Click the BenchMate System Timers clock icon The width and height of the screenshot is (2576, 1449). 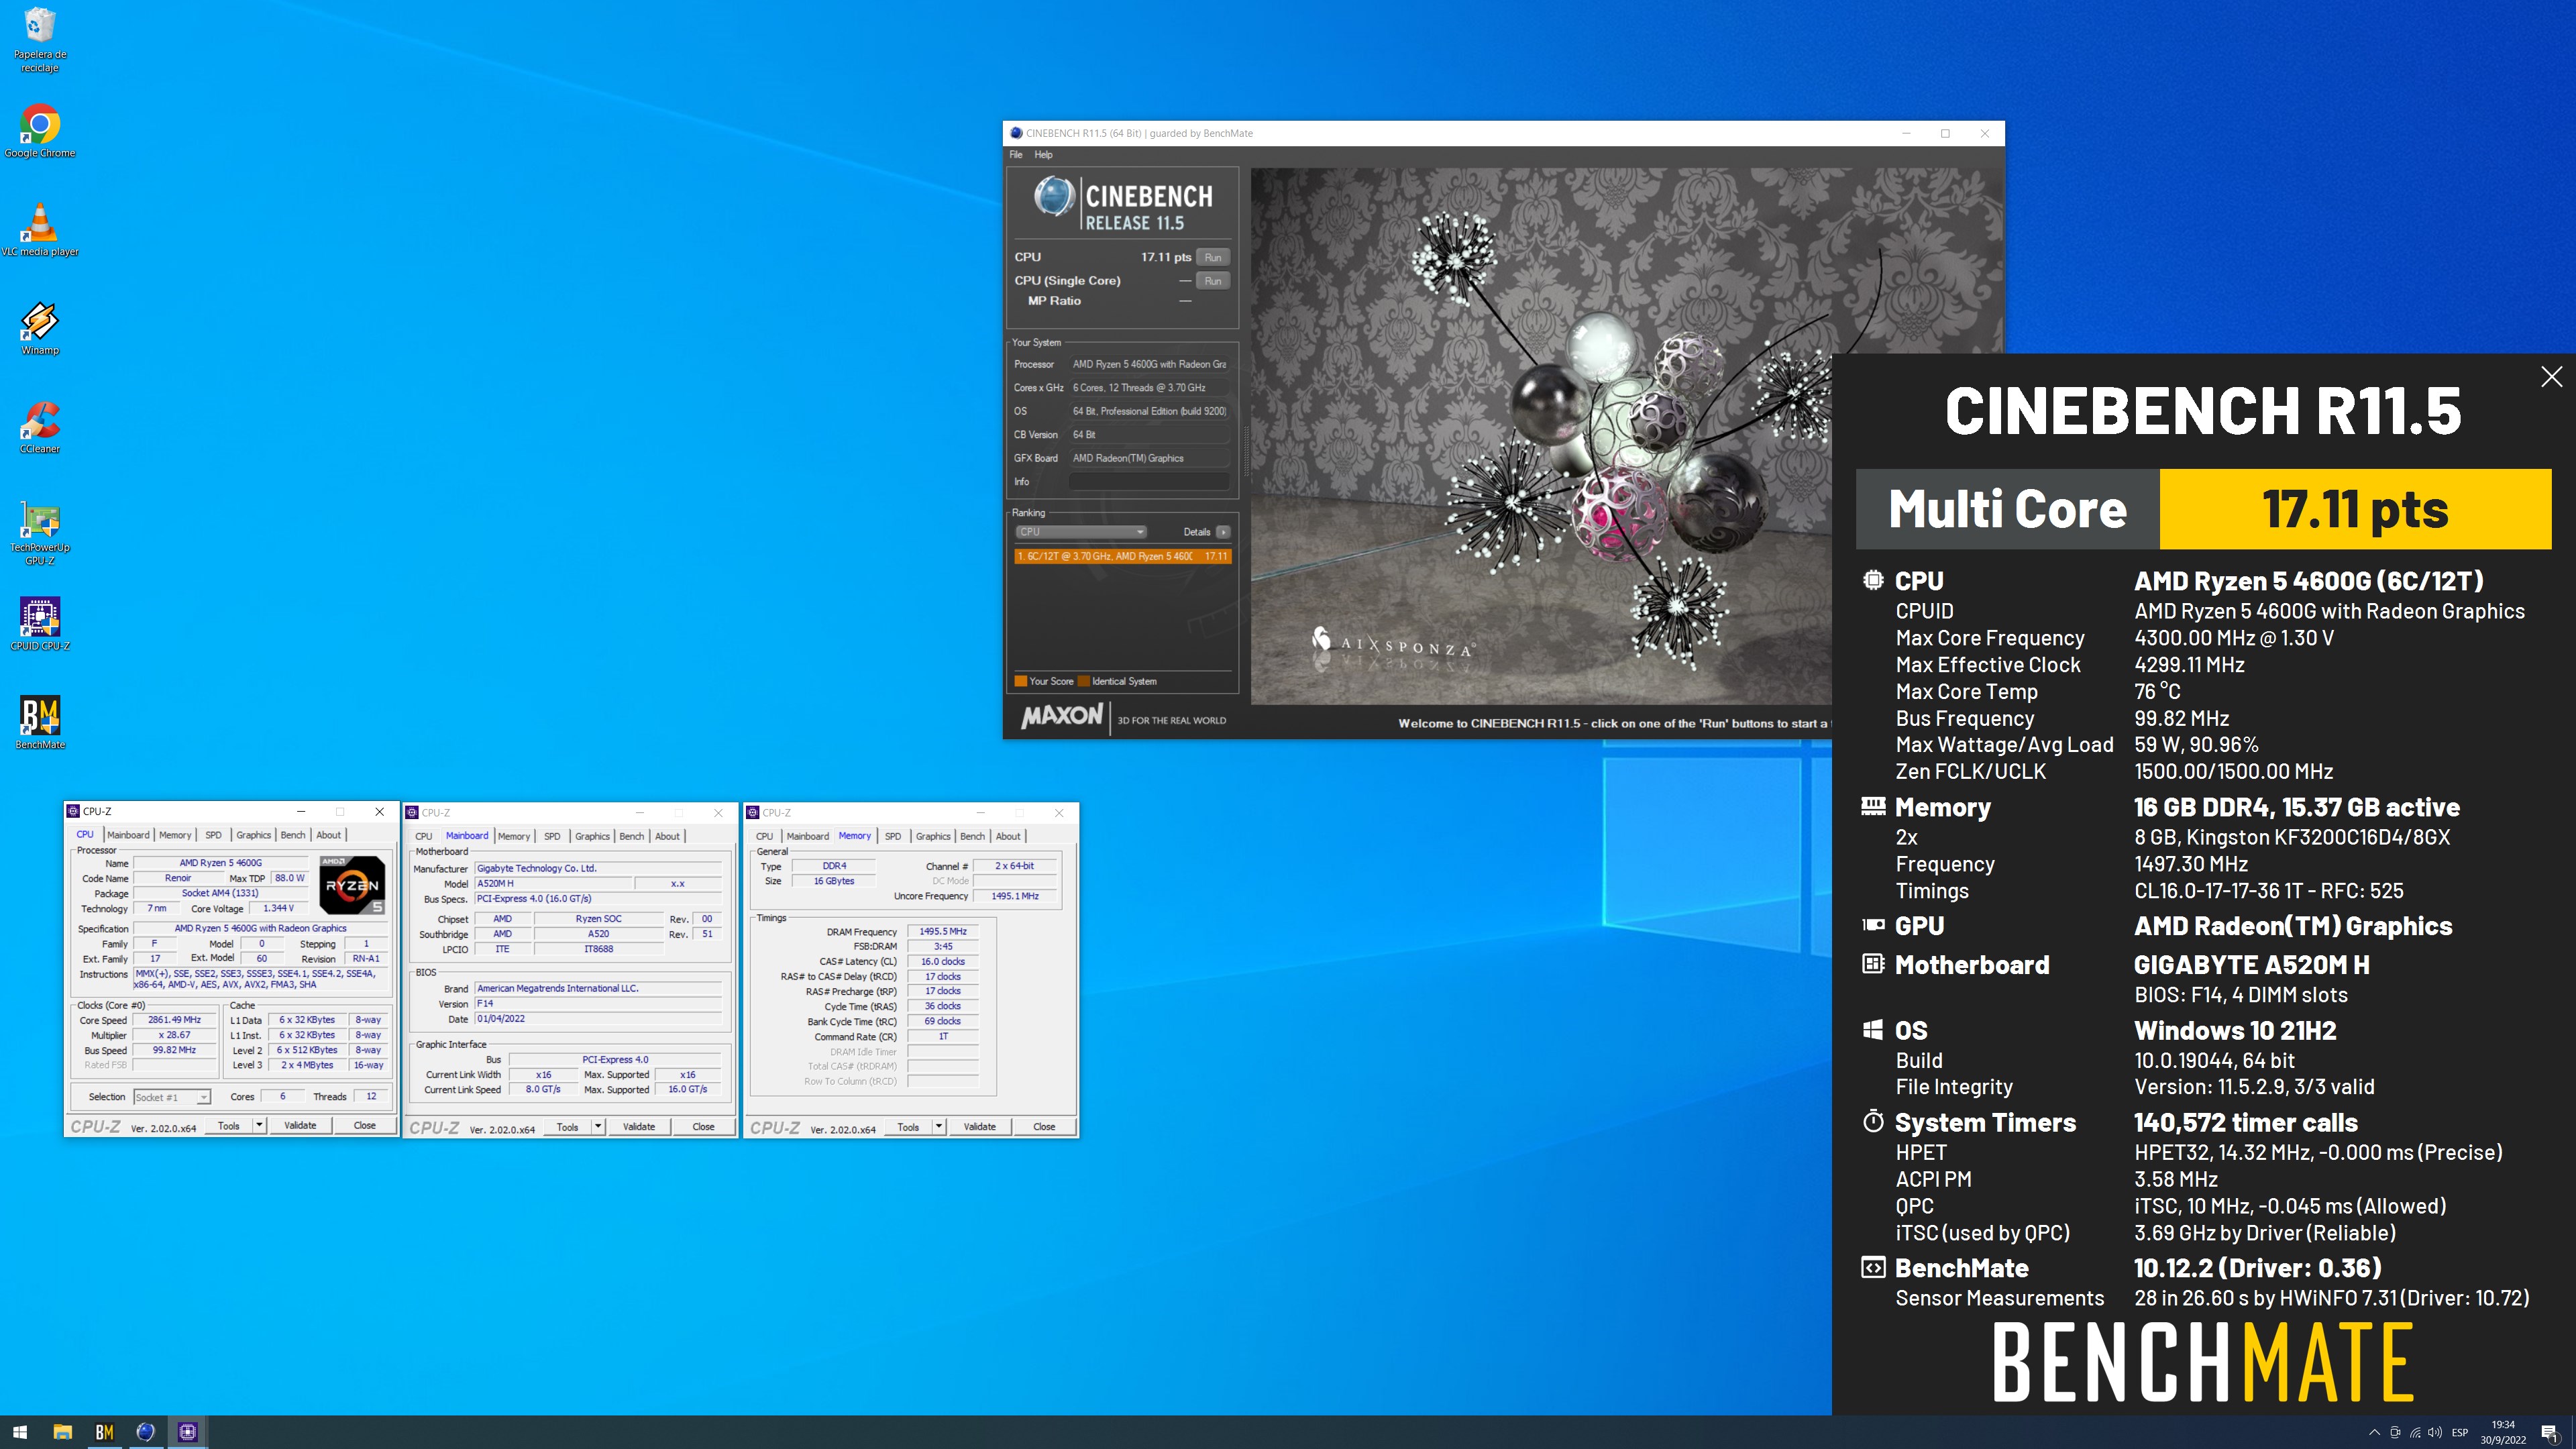coord(1873,1121)
